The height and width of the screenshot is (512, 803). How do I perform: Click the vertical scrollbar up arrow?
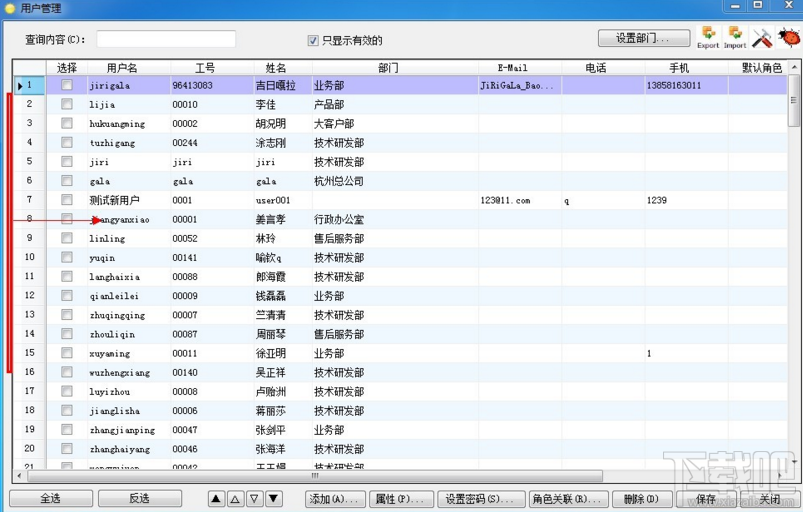[794, 67]
